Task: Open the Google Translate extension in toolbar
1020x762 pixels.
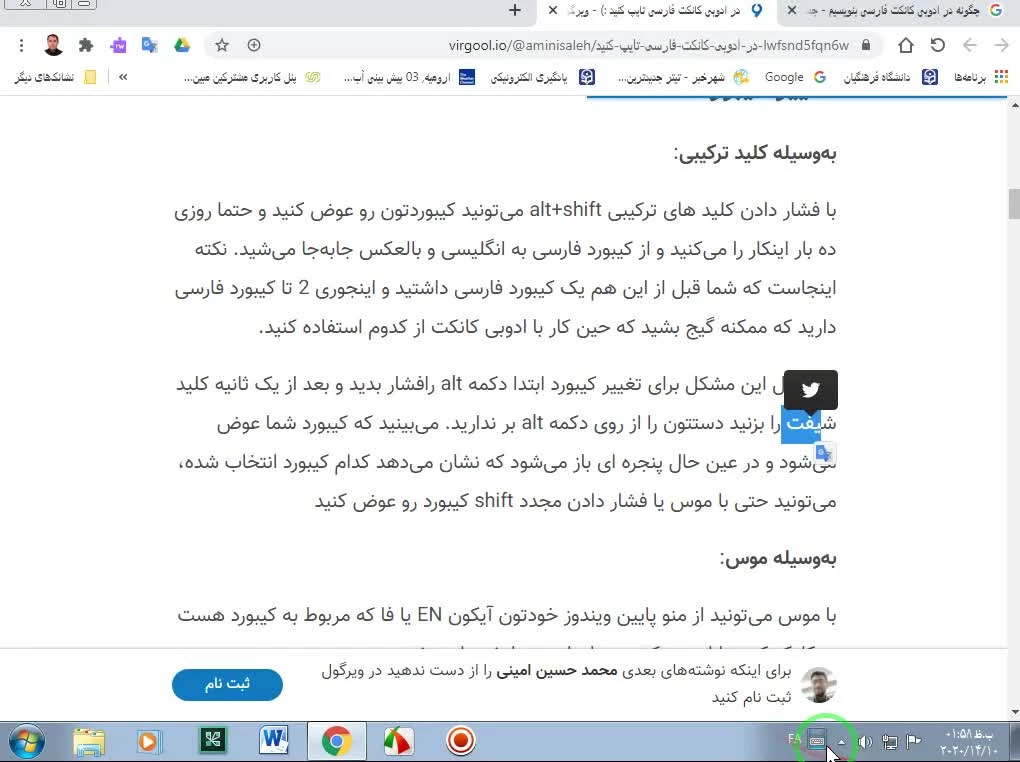Action: pos(150,45)
